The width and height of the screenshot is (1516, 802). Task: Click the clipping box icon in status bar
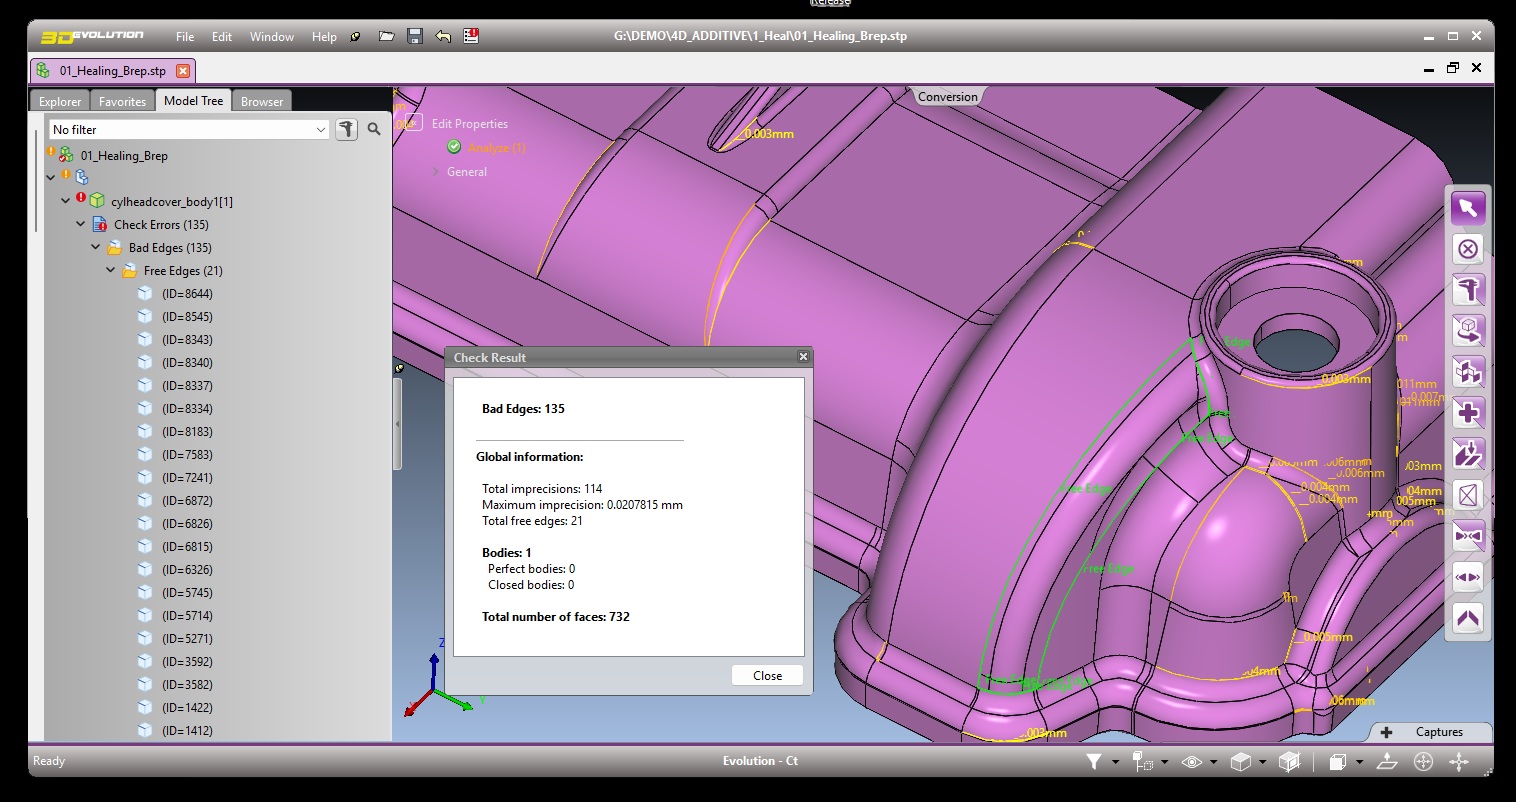tap(1289, 761)
